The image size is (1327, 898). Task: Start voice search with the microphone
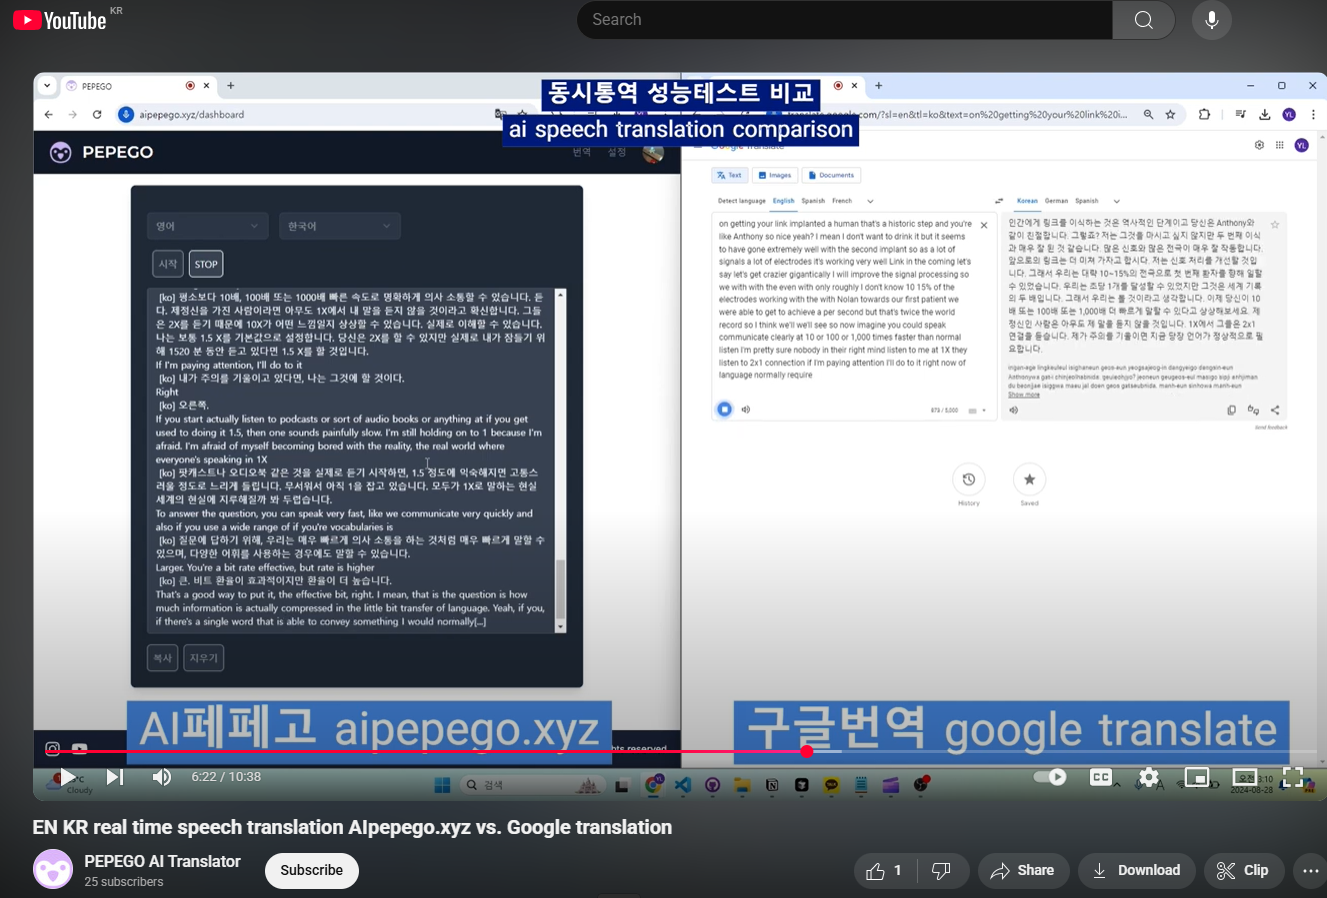[x=1211, y=20]
